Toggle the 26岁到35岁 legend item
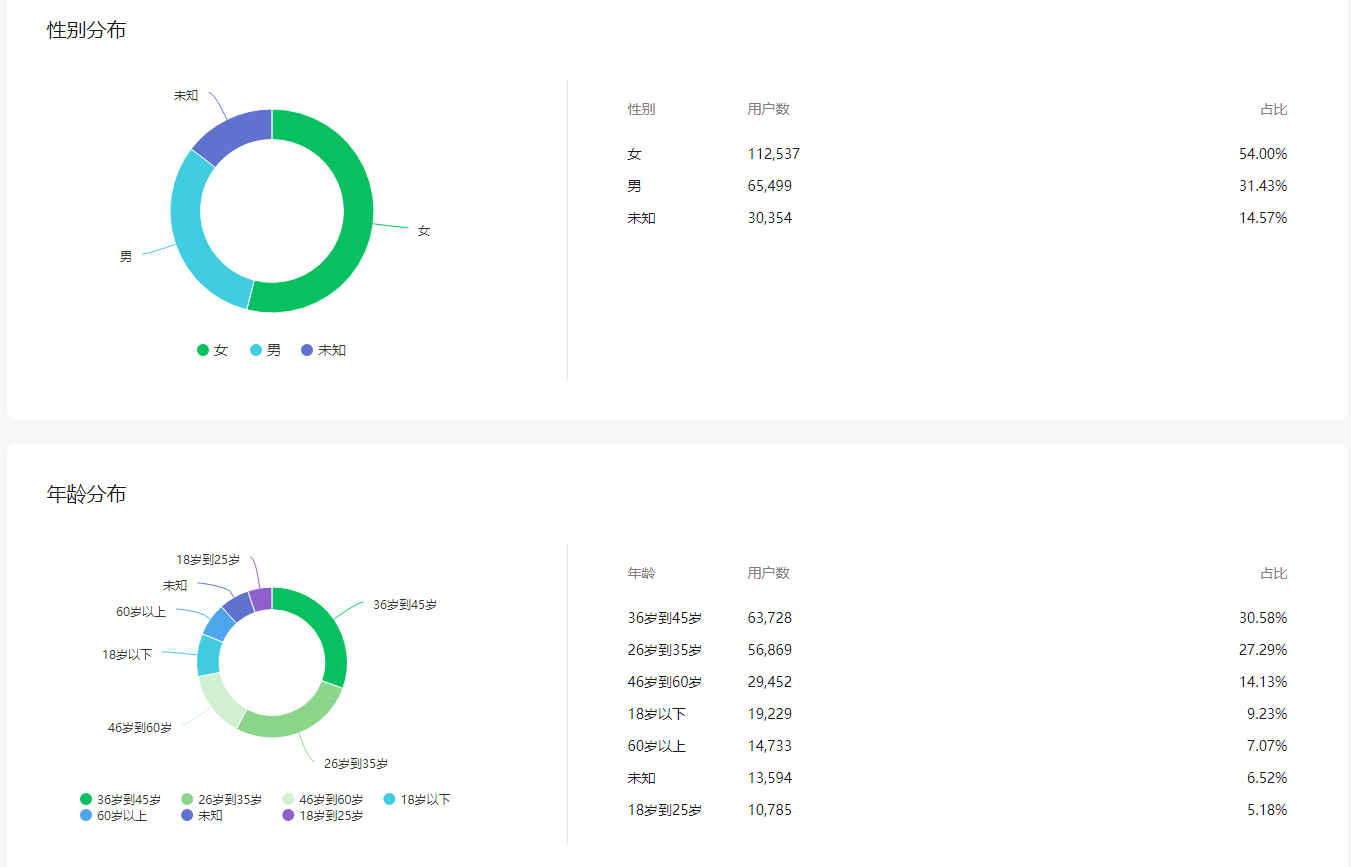Screen dimensions: 1351x867 click(x=222, y=800)
